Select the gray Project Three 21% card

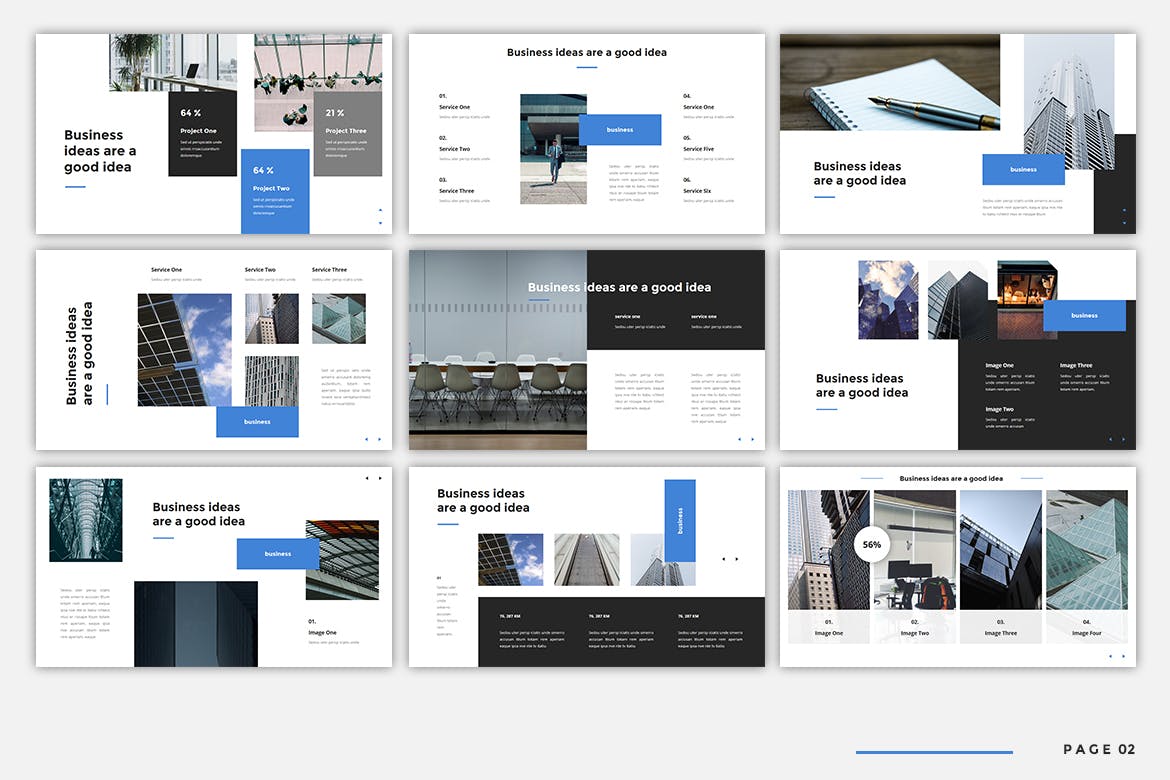[x=347, y=133]
